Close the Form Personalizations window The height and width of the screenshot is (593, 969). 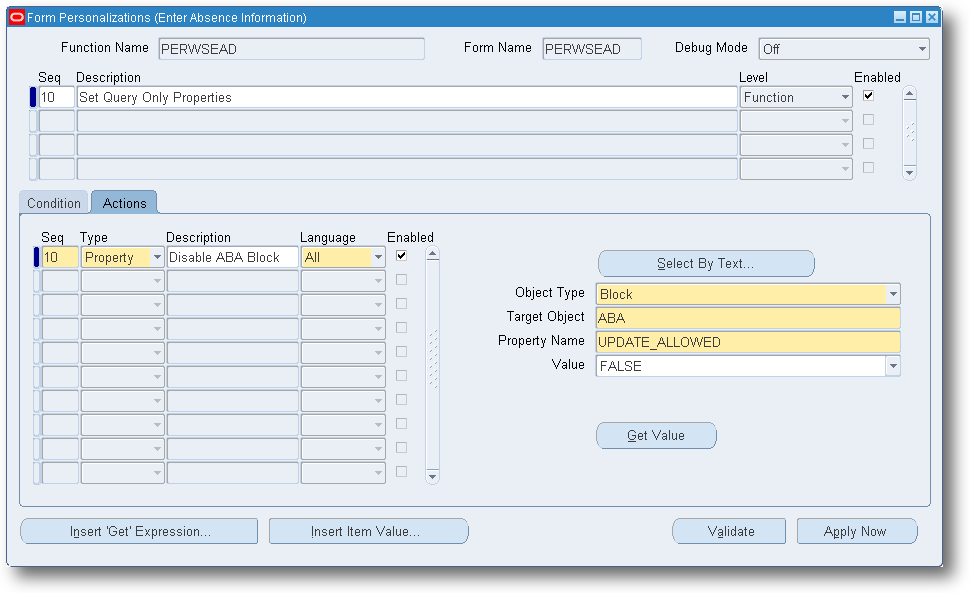click(x=931, y=17)
